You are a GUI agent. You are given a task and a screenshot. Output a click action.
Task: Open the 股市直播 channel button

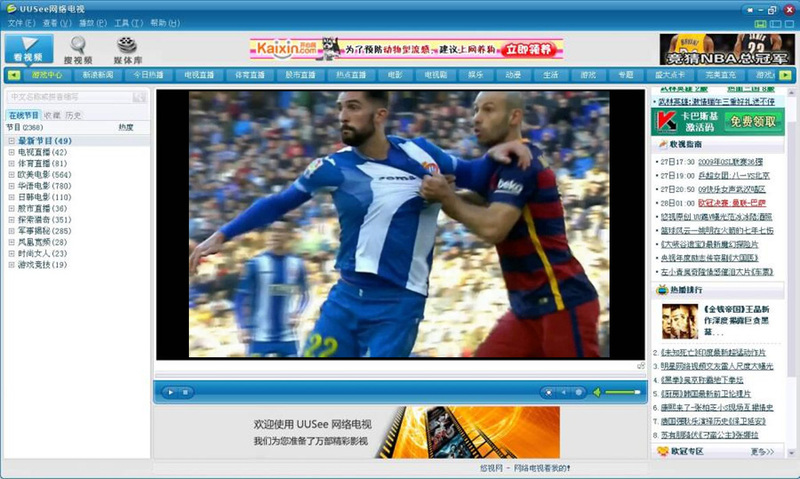300,75
